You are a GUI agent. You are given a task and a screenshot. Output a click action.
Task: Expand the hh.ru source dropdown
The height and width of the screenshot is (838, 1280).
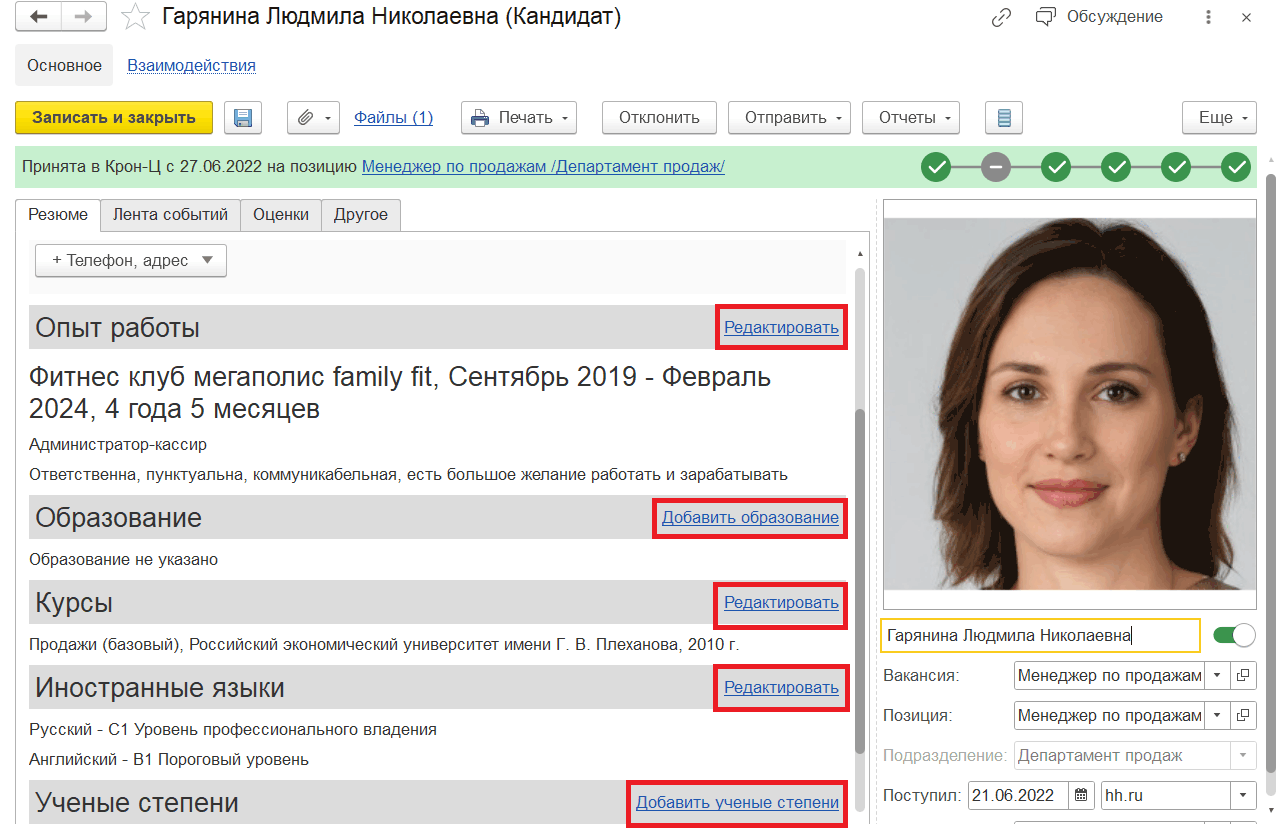pyautogui.click(x=1243, y=796)
